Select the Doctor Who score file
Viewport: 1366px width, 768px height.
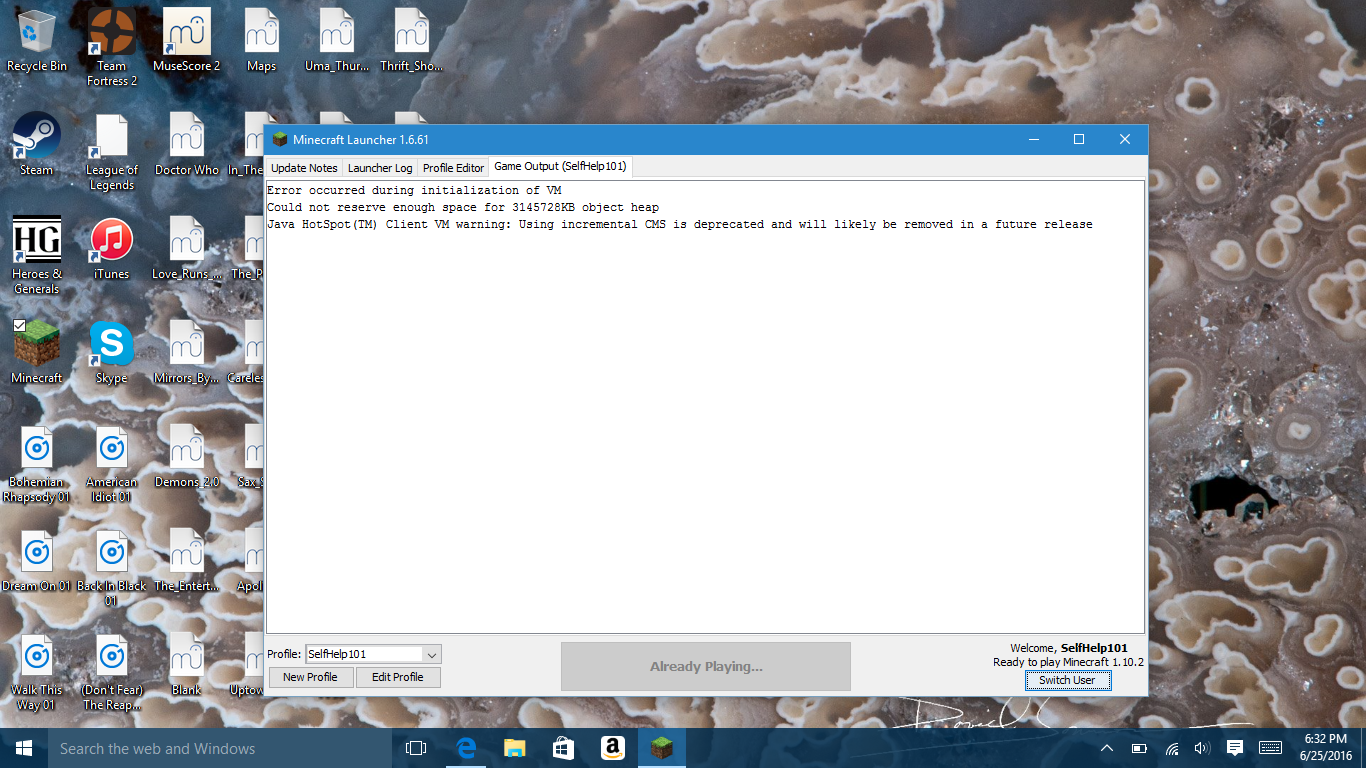[187, 145]
